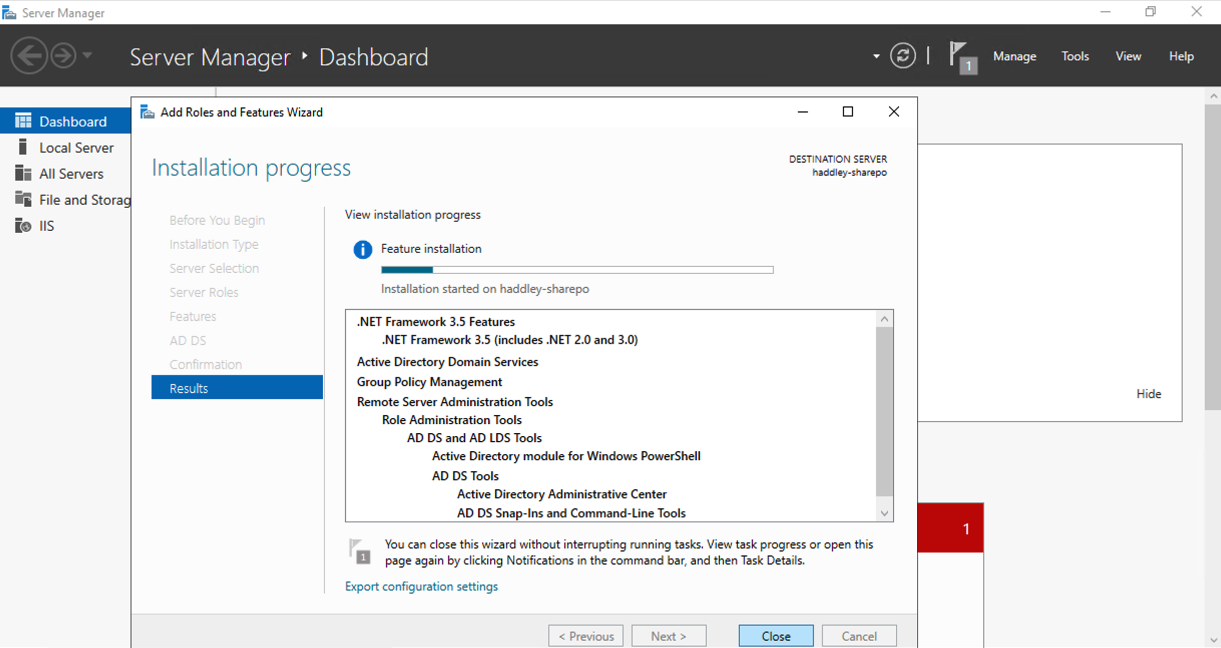Click the Local Server icon in sidebar
The width and height of the screenshot is (1221, 648).
(x=23, y=147)
